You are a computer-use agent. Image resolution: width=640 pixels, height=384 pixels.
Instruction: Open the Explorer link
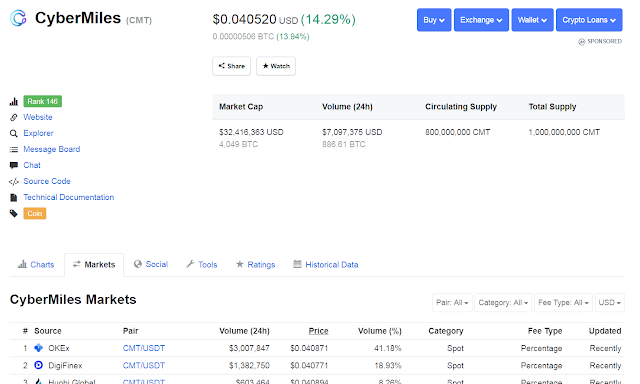coord(38,133)
